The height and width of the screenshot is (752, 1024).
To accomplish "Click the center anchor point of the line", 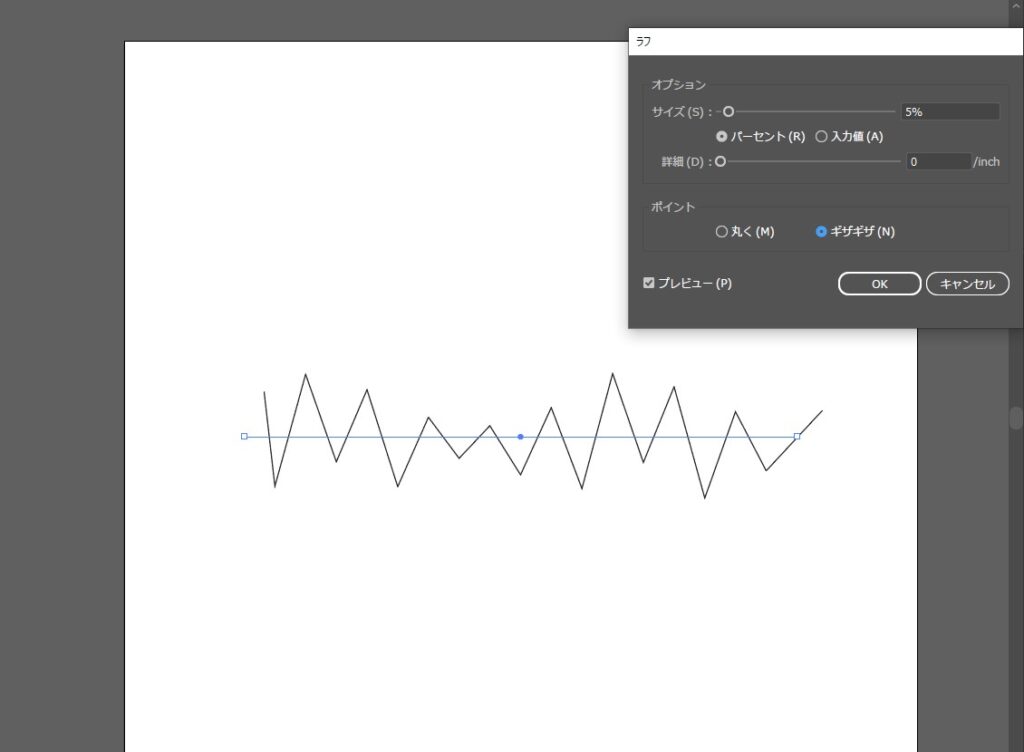I will [x=520, y=437].
